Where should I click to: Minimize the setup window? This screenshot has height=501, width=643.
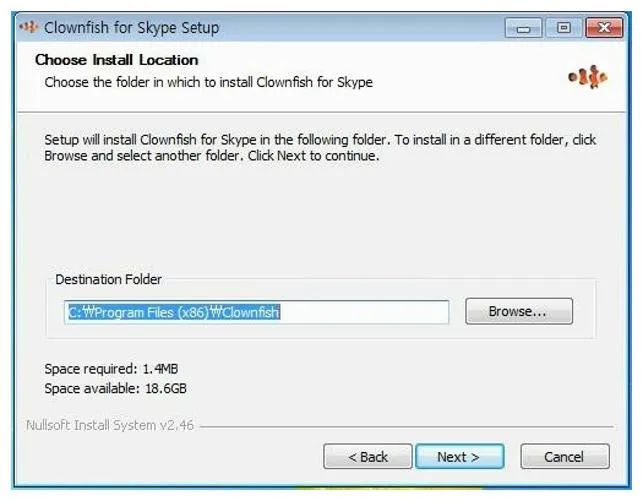[x=523, y=28]
